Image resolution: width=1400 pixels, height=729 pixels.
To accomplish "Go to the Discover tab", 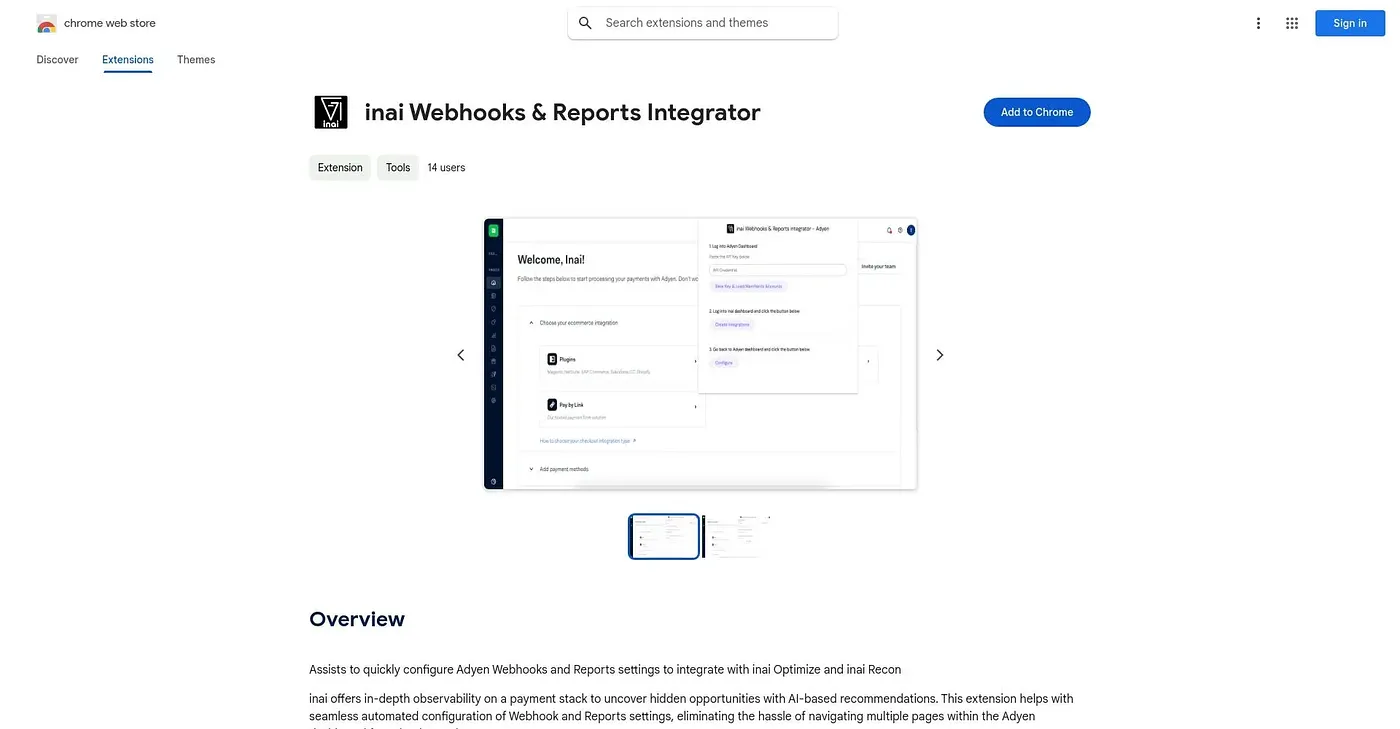I will [x=57, y=60].
